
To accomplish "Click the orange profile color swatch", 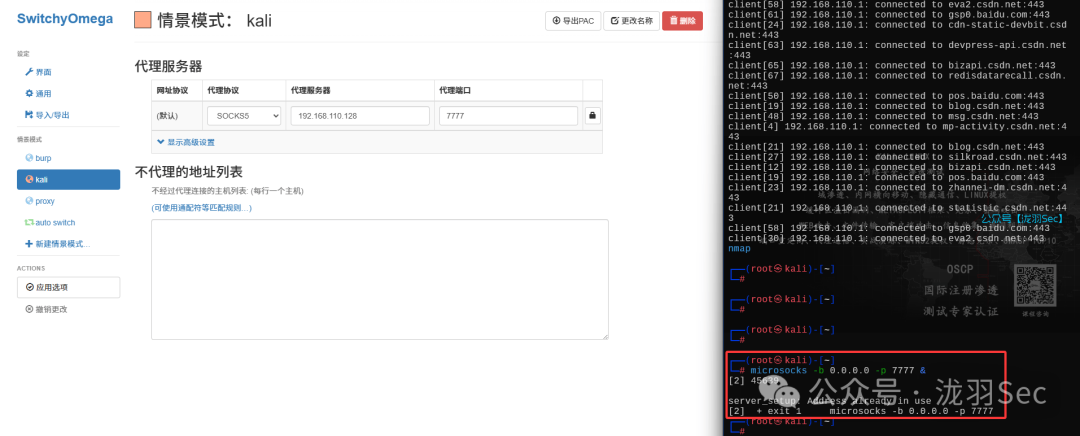I will (143, 20).
